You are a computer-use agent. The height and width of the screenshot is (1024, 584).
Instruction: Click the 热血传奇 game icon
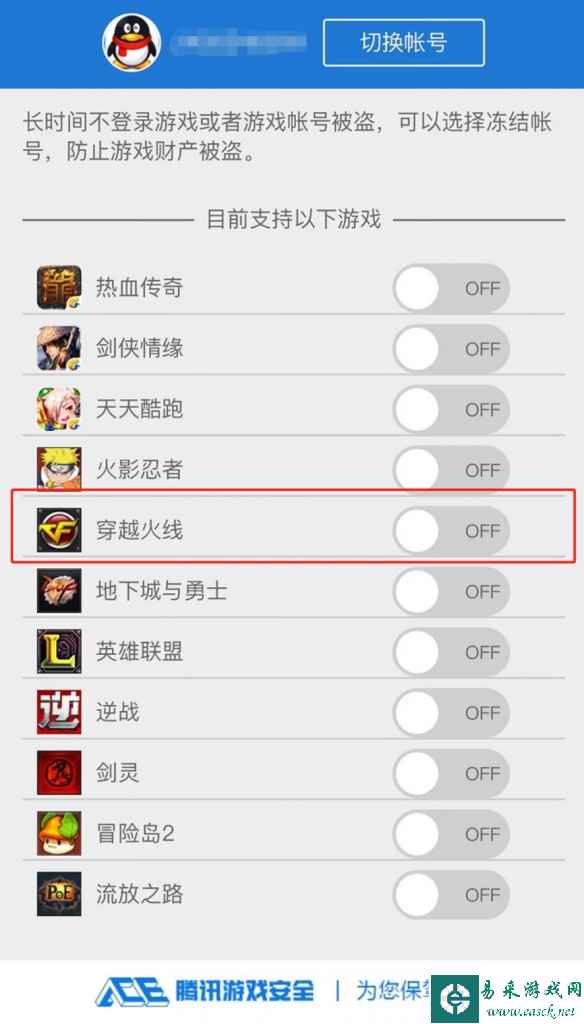(x=59, y=287)
